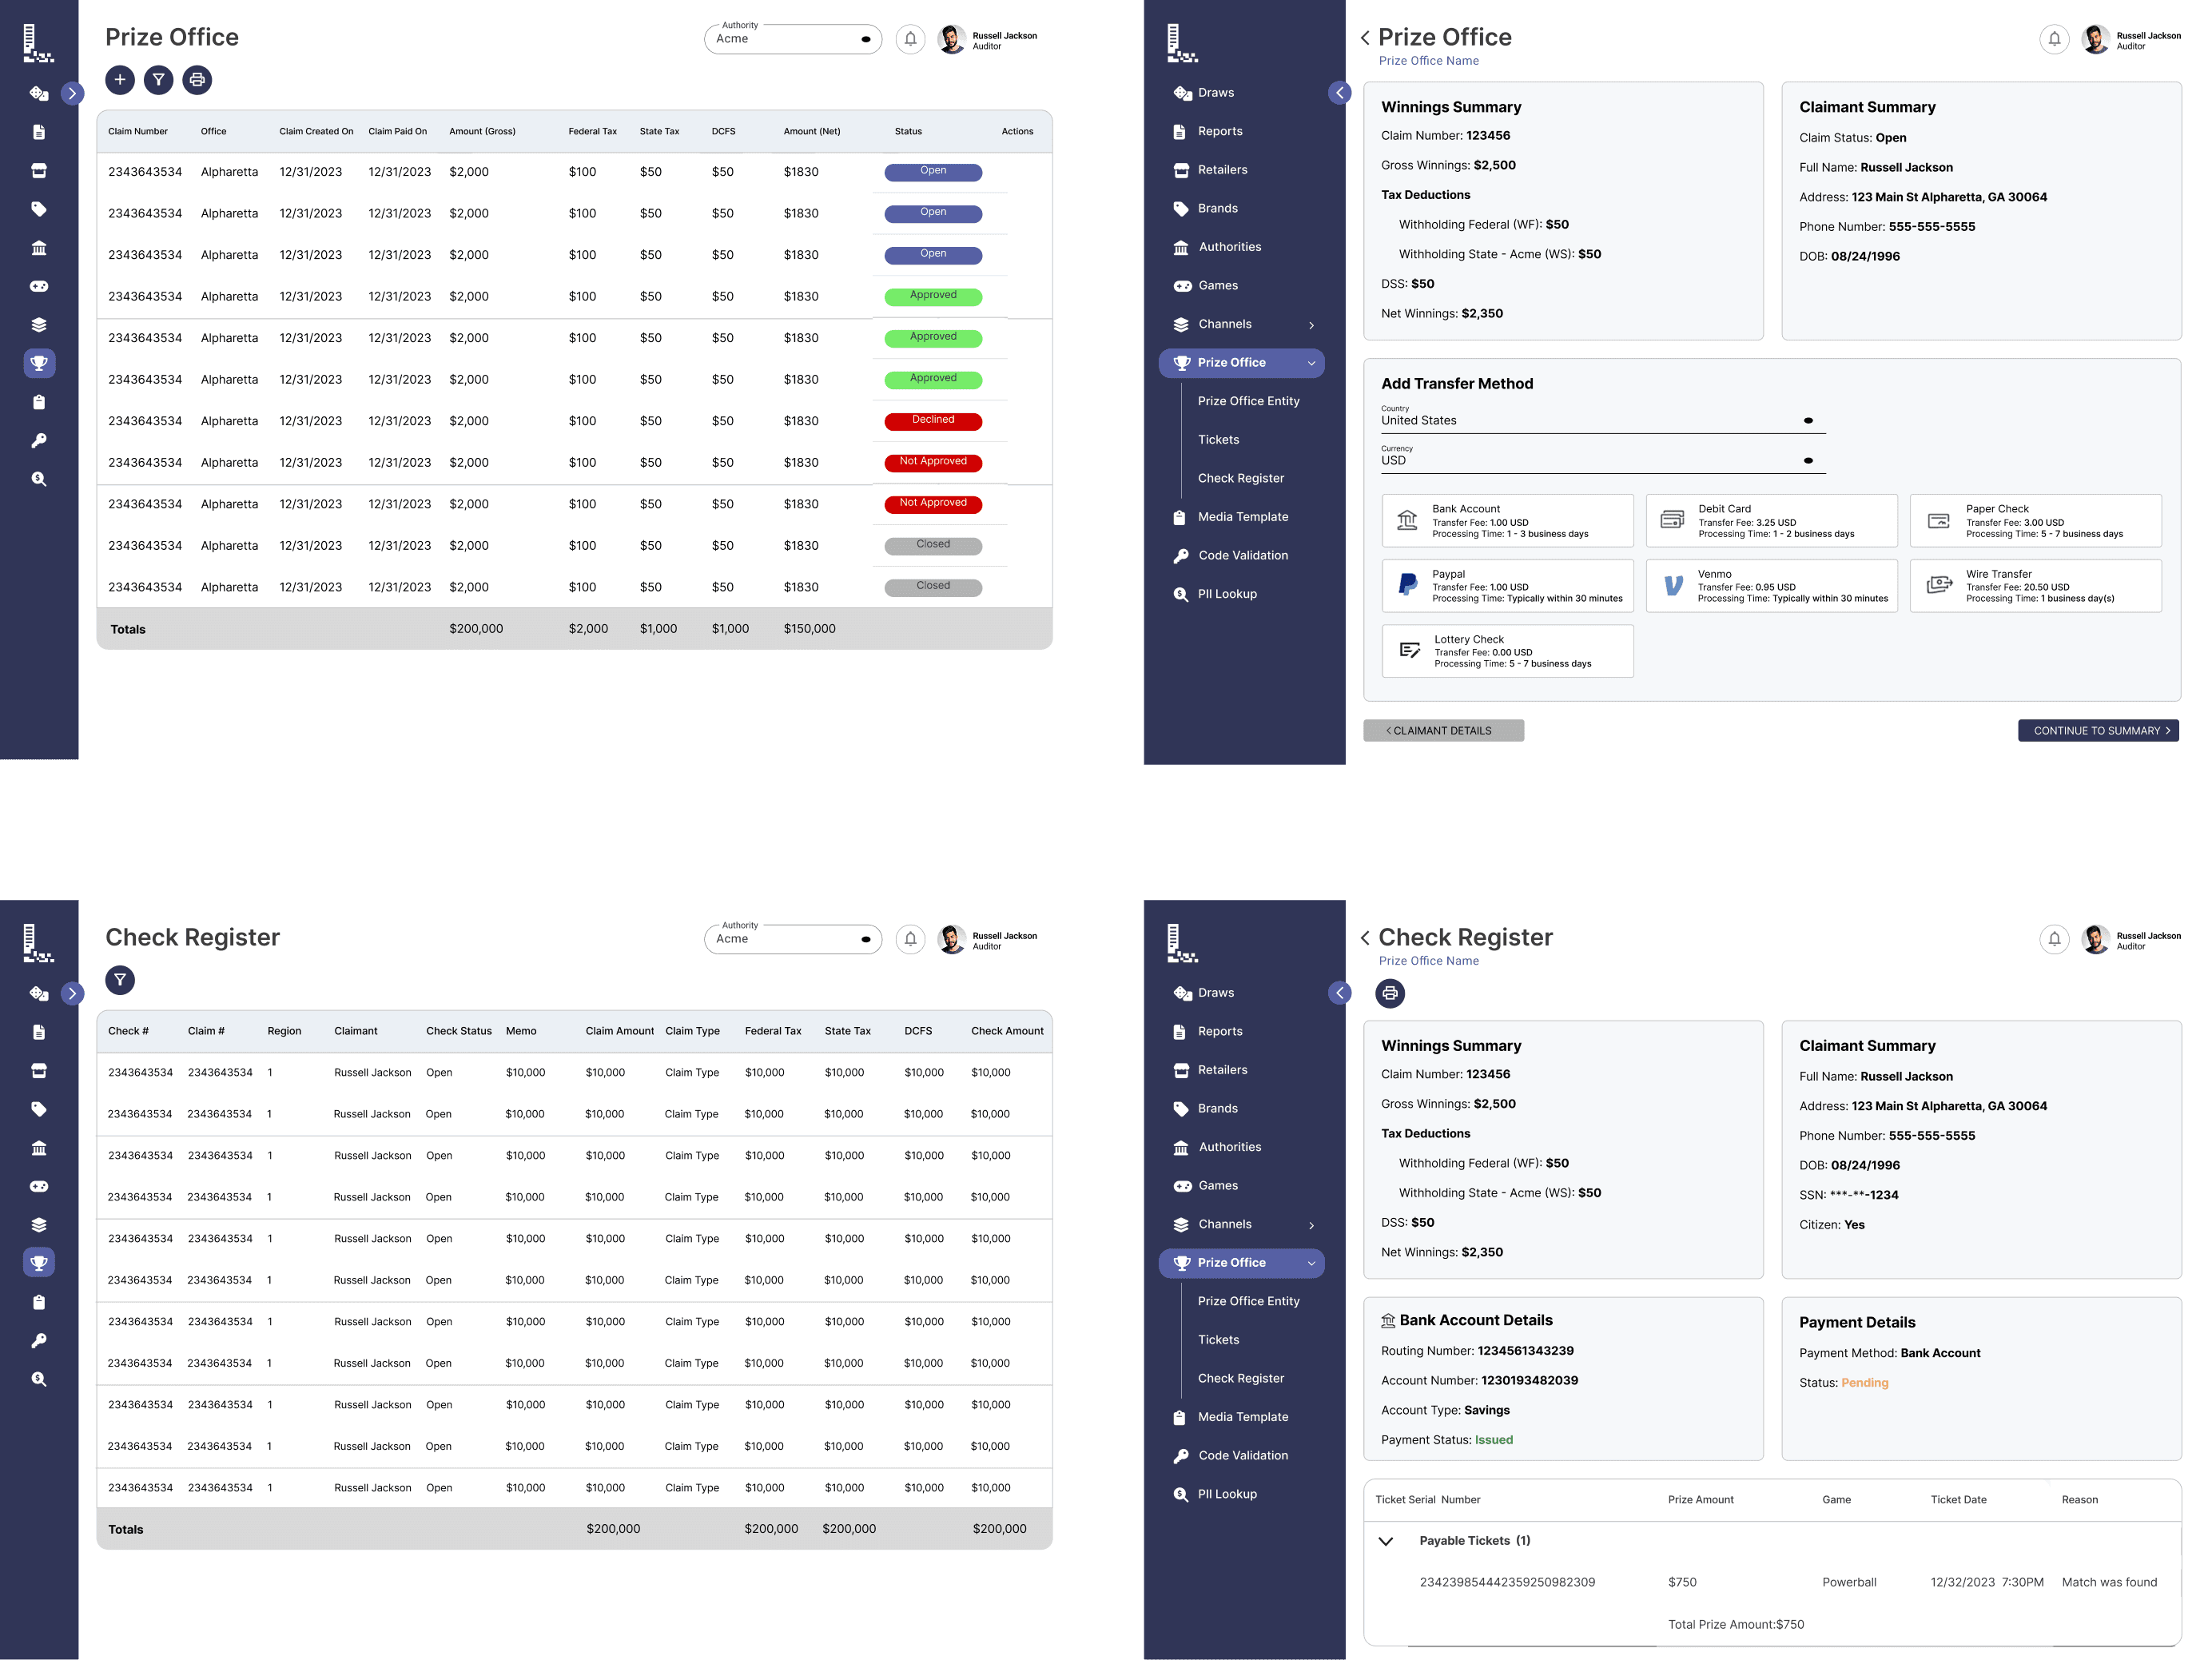This screenshot has width=2212, height=1660.
Task: Click the Claimant Details back button
Action: click(1442, 730)
